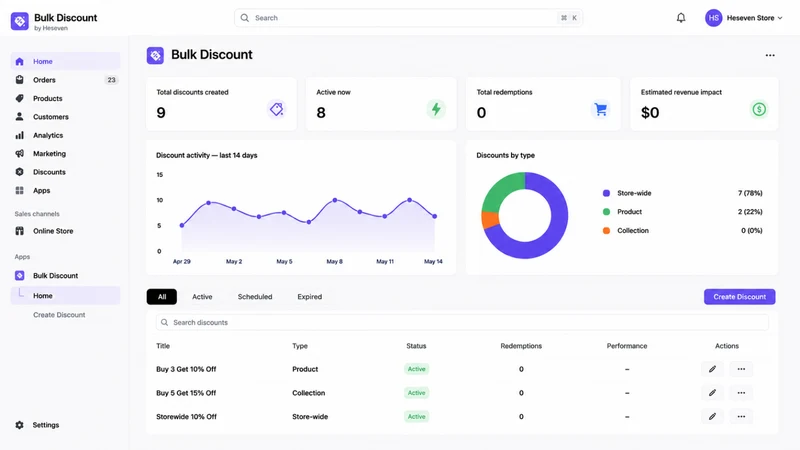
Task: Click the Apps grid icon
Action: tap(19, 190)
